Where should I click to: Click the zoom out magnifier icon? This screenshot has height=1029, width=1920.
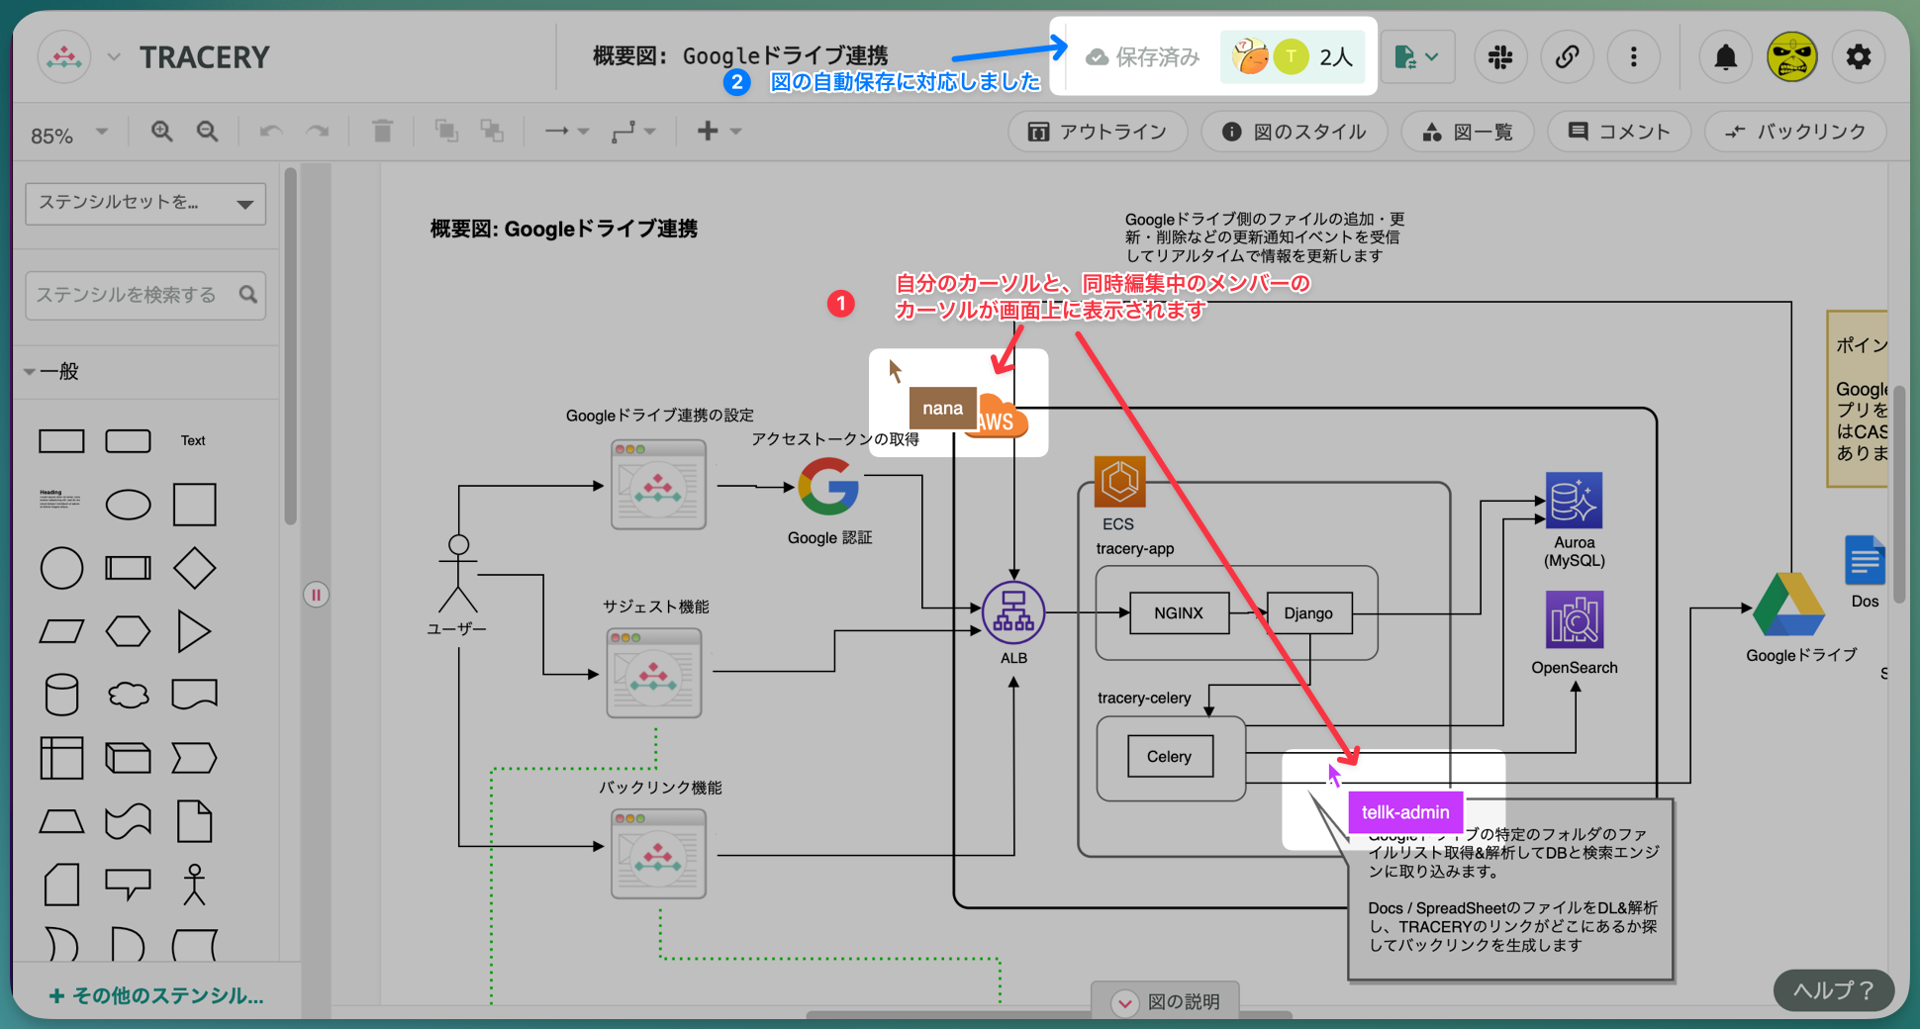click(207, 131)
